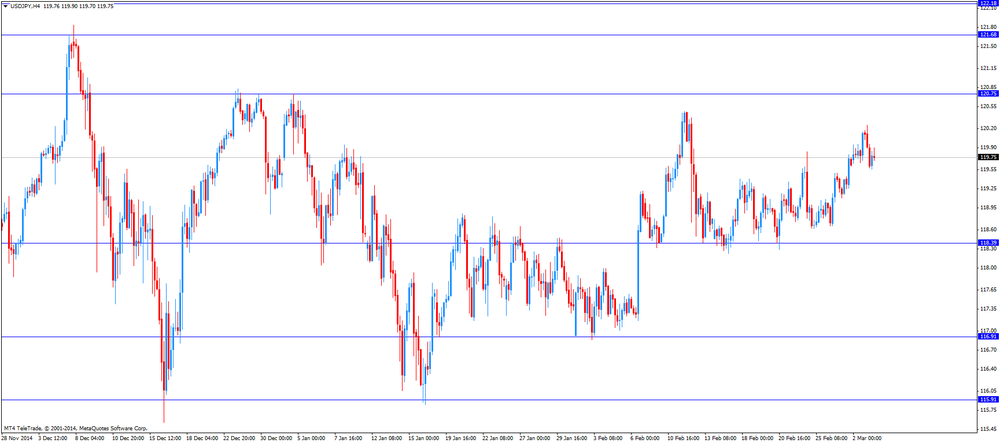Click the 30 Dec 00:00 time label

pos(274,439)
